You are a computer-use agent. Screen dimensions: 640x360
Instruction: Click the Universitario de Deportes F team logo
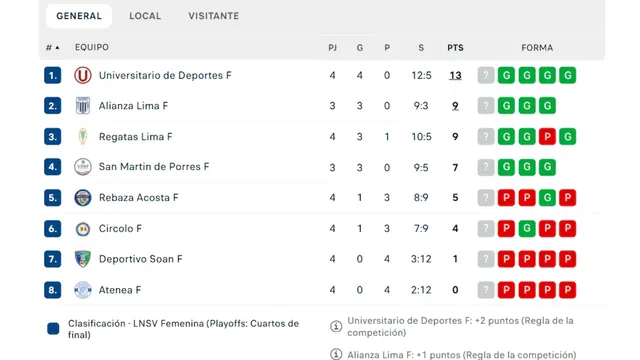point(82,76)
